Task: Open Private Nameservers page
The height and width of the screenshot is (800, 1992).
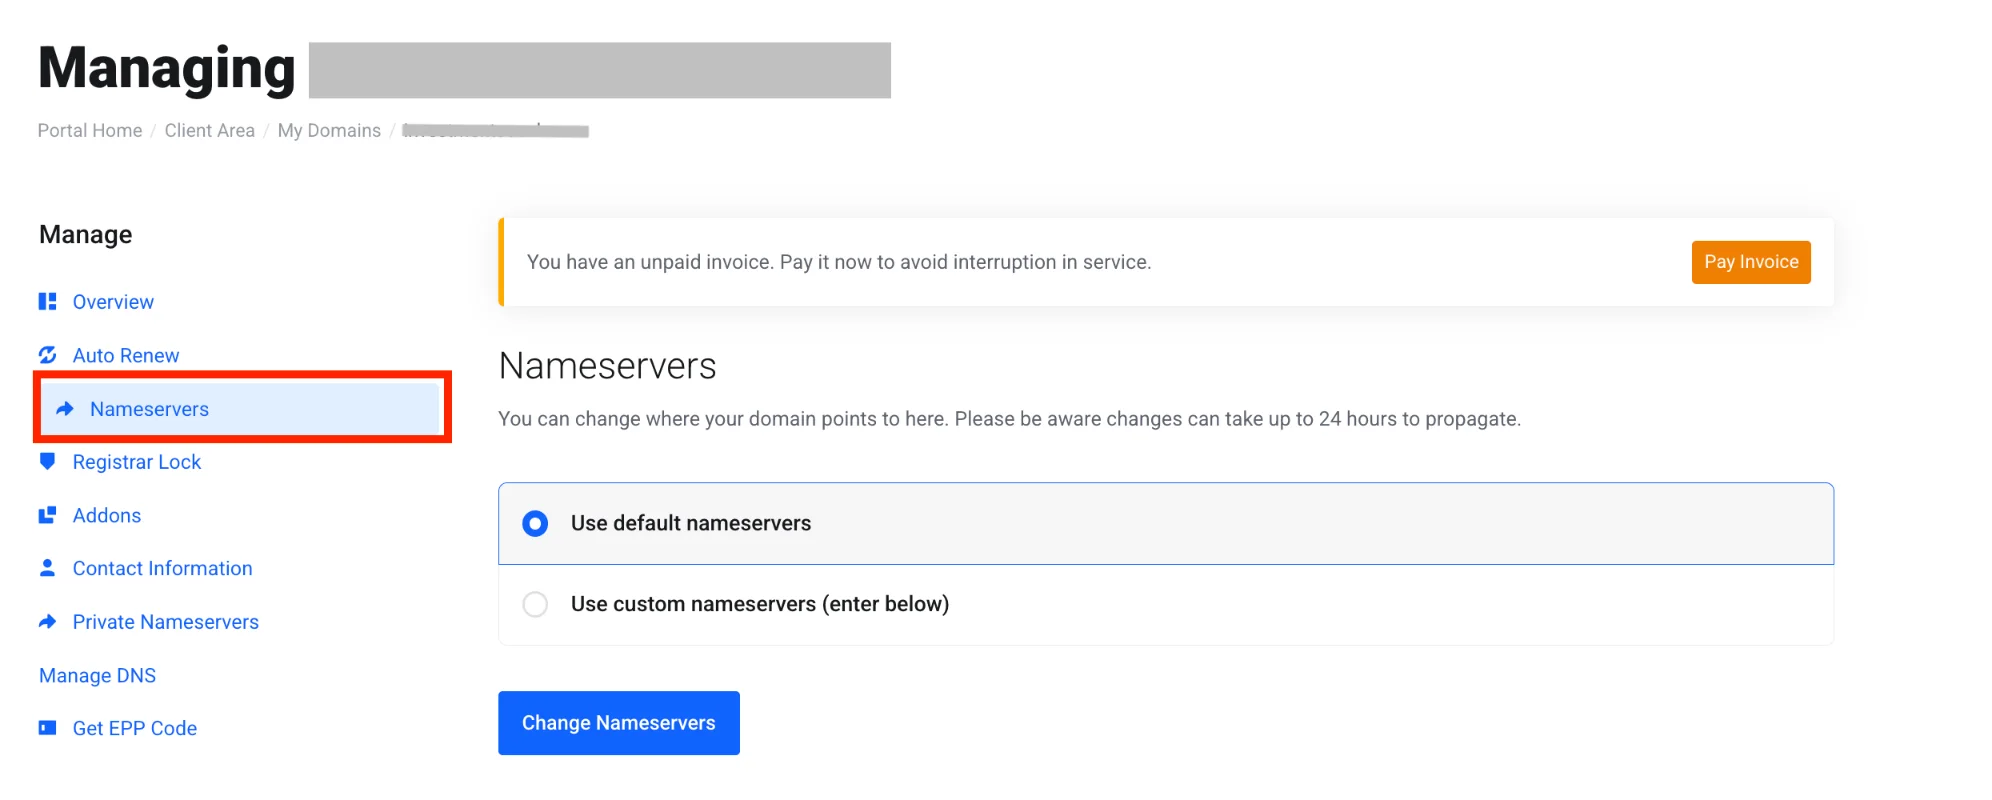Action: click(166, 622)
